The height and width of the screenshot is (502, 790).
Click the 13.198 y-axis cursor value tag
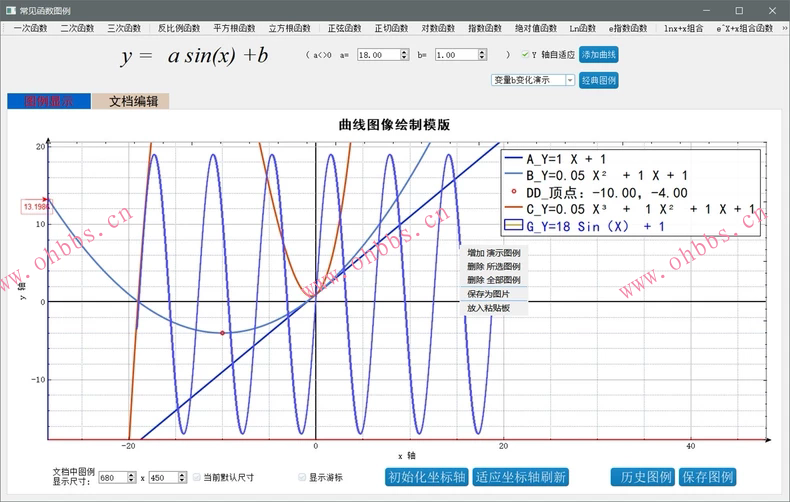[x=34, y=207]
